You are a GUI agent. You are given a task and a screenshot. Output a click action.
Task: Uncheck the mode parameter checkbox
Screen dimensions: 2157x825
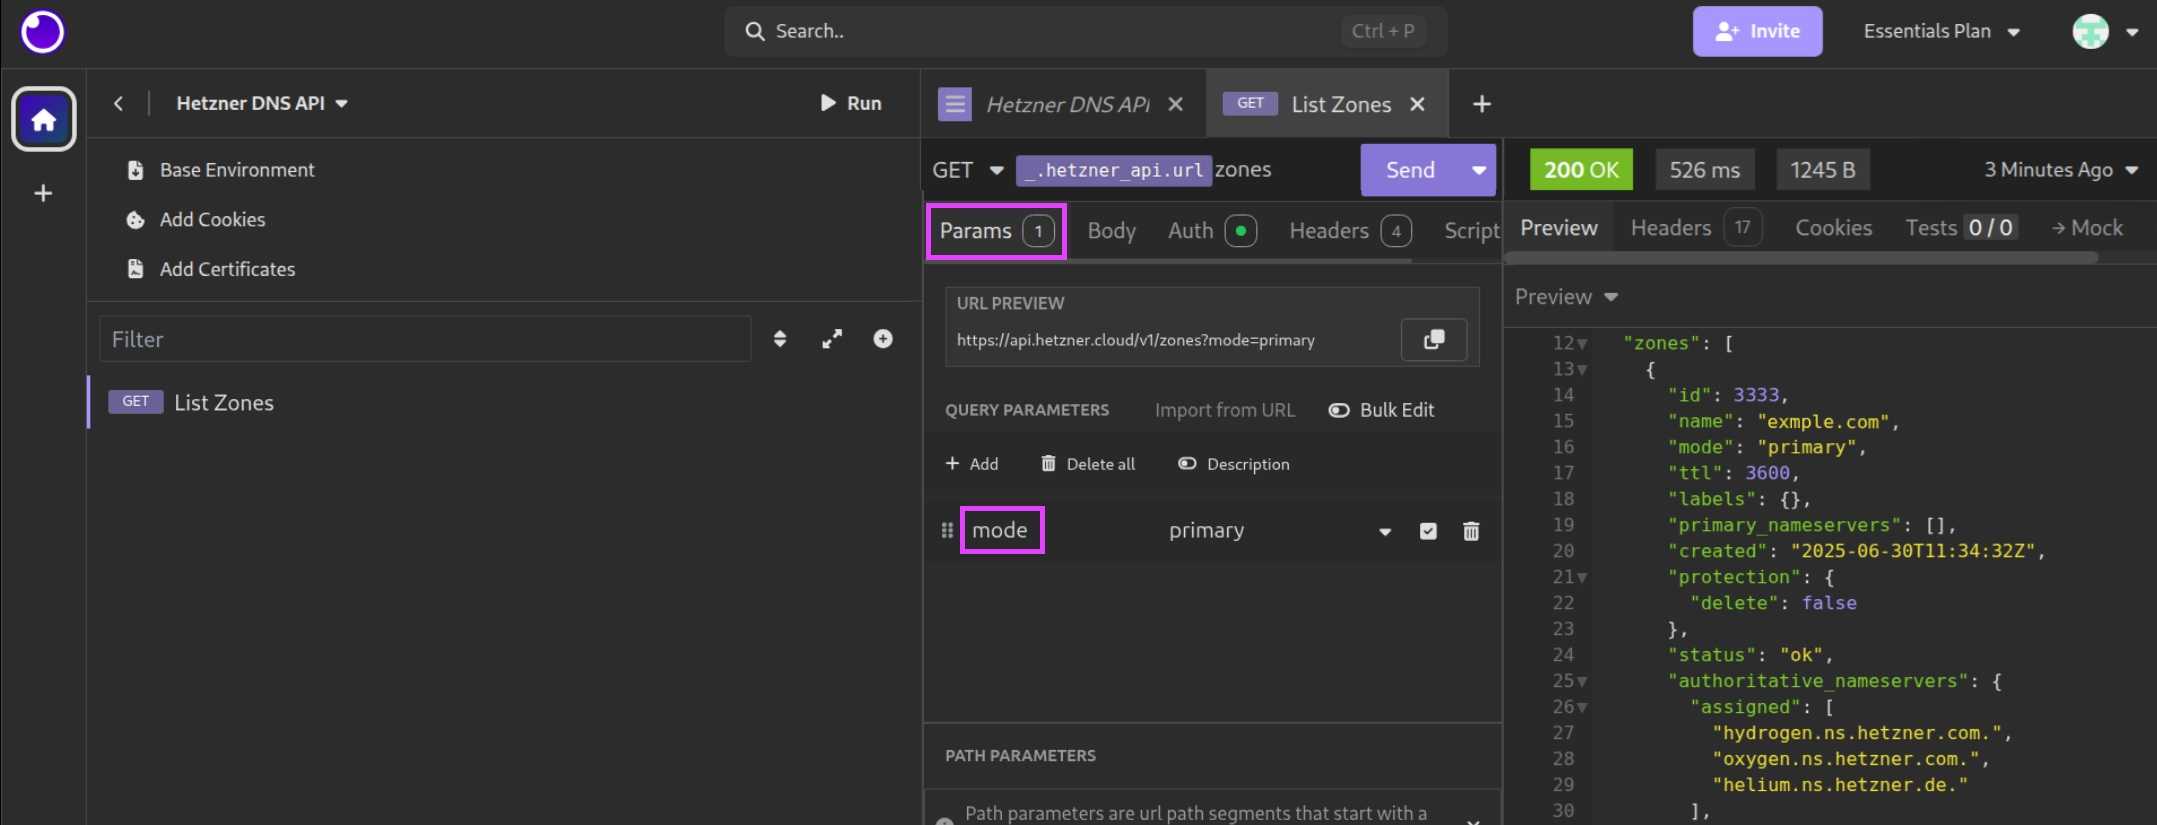(x=1427, y=531)
